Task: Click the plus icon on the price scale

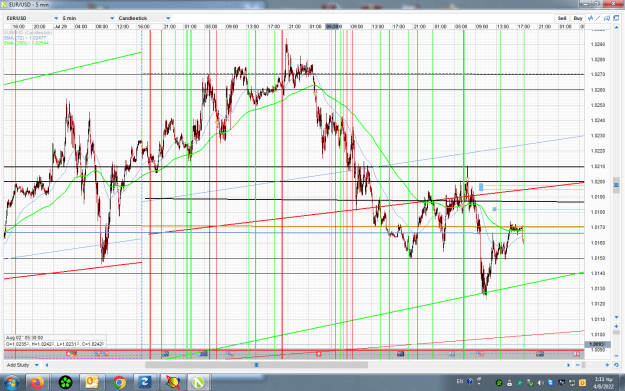Action: tap(617, 326)
